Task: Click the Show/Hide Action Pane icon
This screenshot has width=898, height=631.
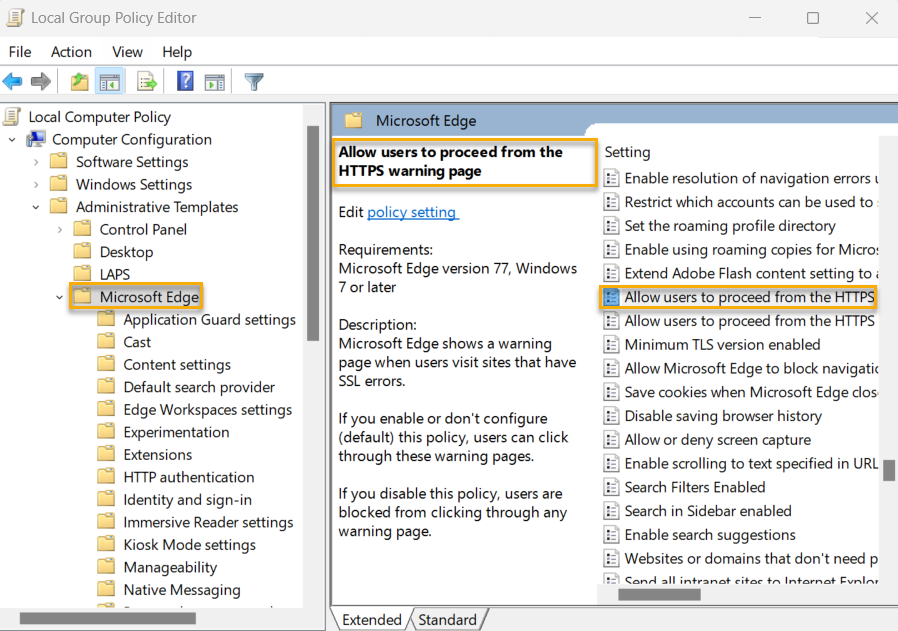Action: 215,81
